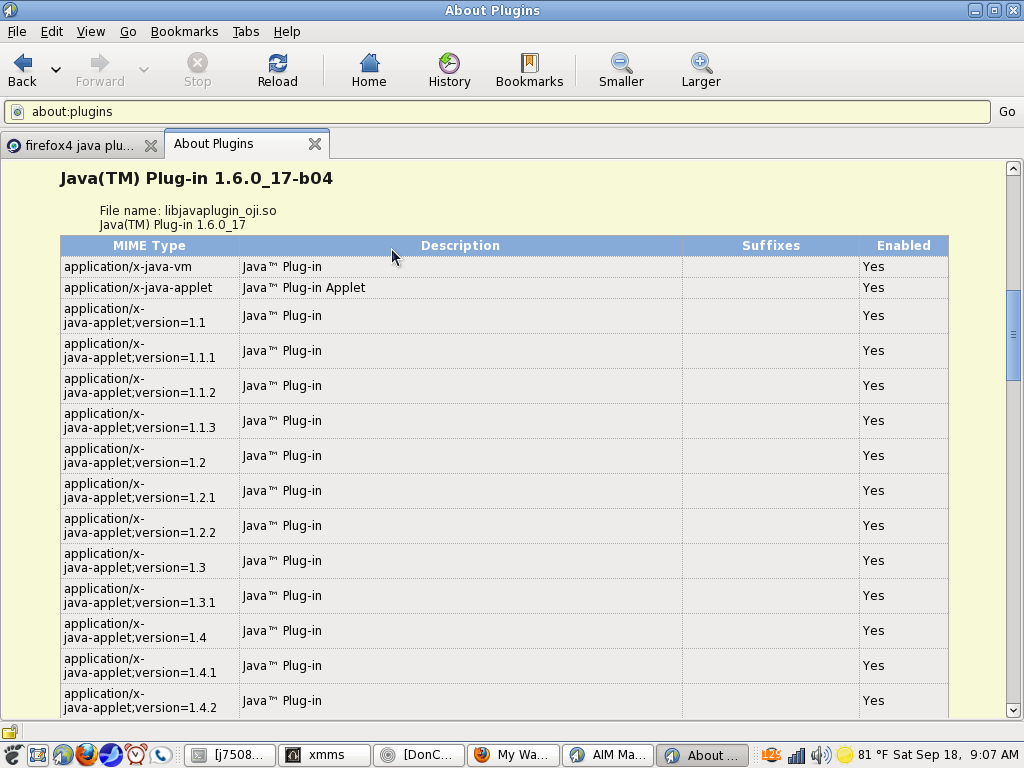Click the security lock icon in status bar
This screenshot has width=1024, height=768.
[x=10, y=732]
